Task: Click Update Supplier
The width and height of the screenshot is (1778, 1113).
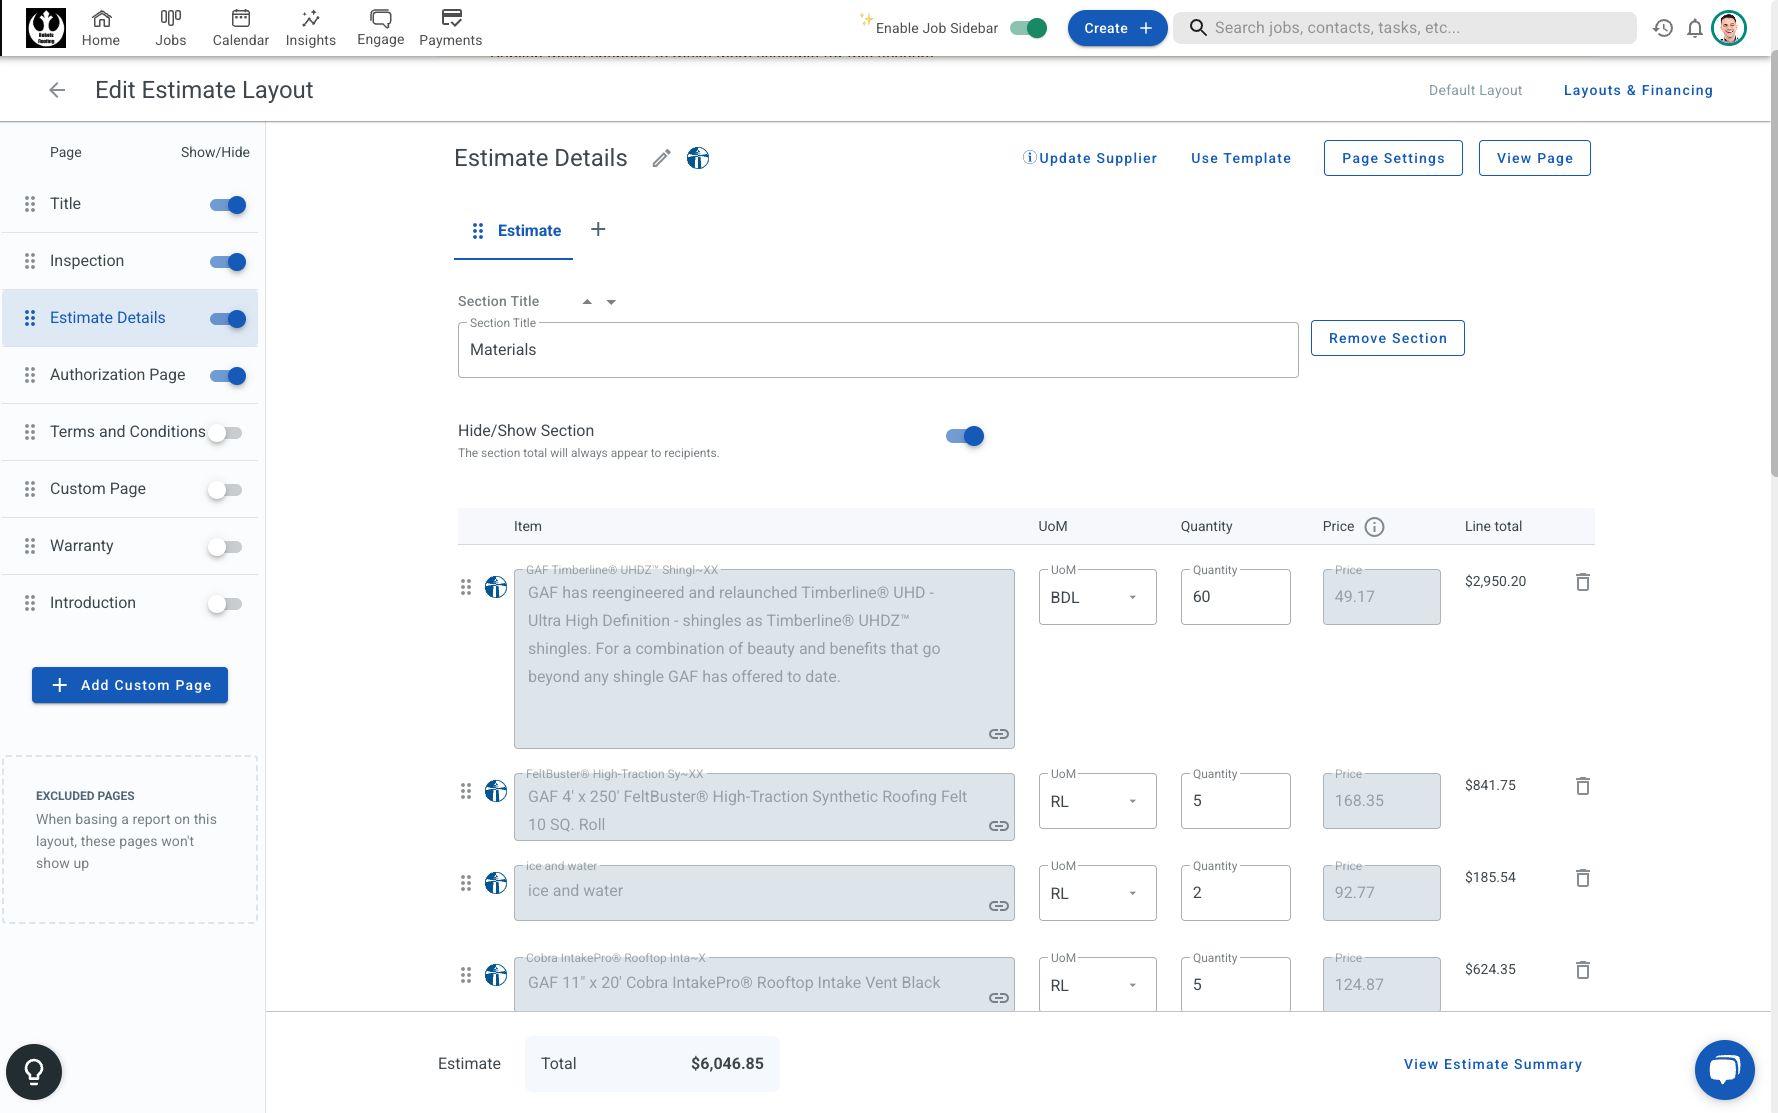Action: pyautogui.click(x=1090, y=158)
